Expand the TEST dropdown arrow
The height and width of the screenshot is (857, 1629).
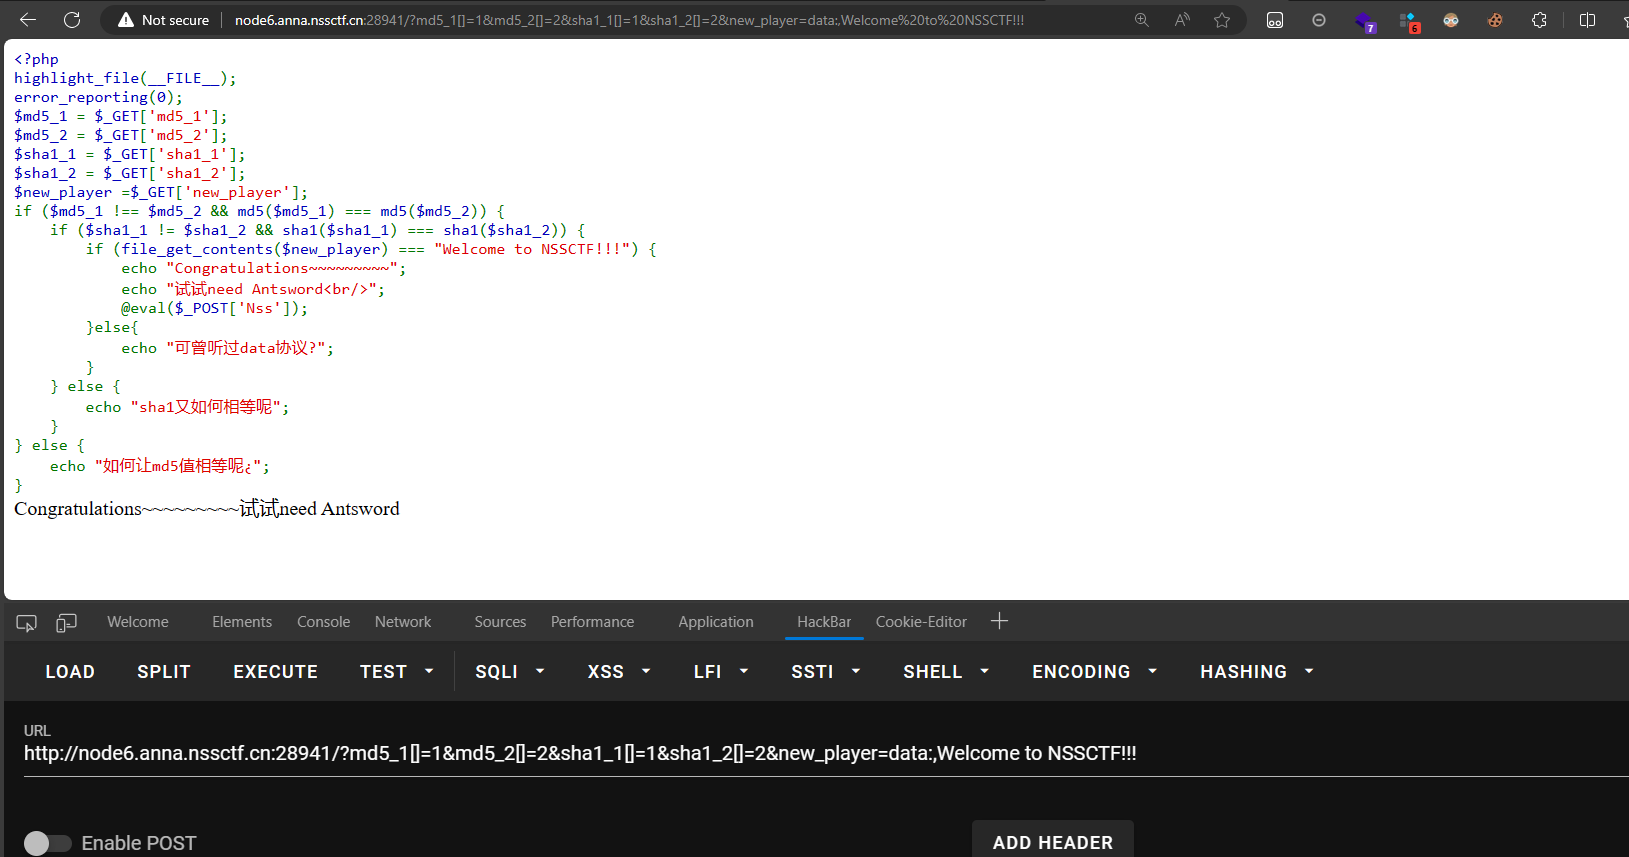429,672
